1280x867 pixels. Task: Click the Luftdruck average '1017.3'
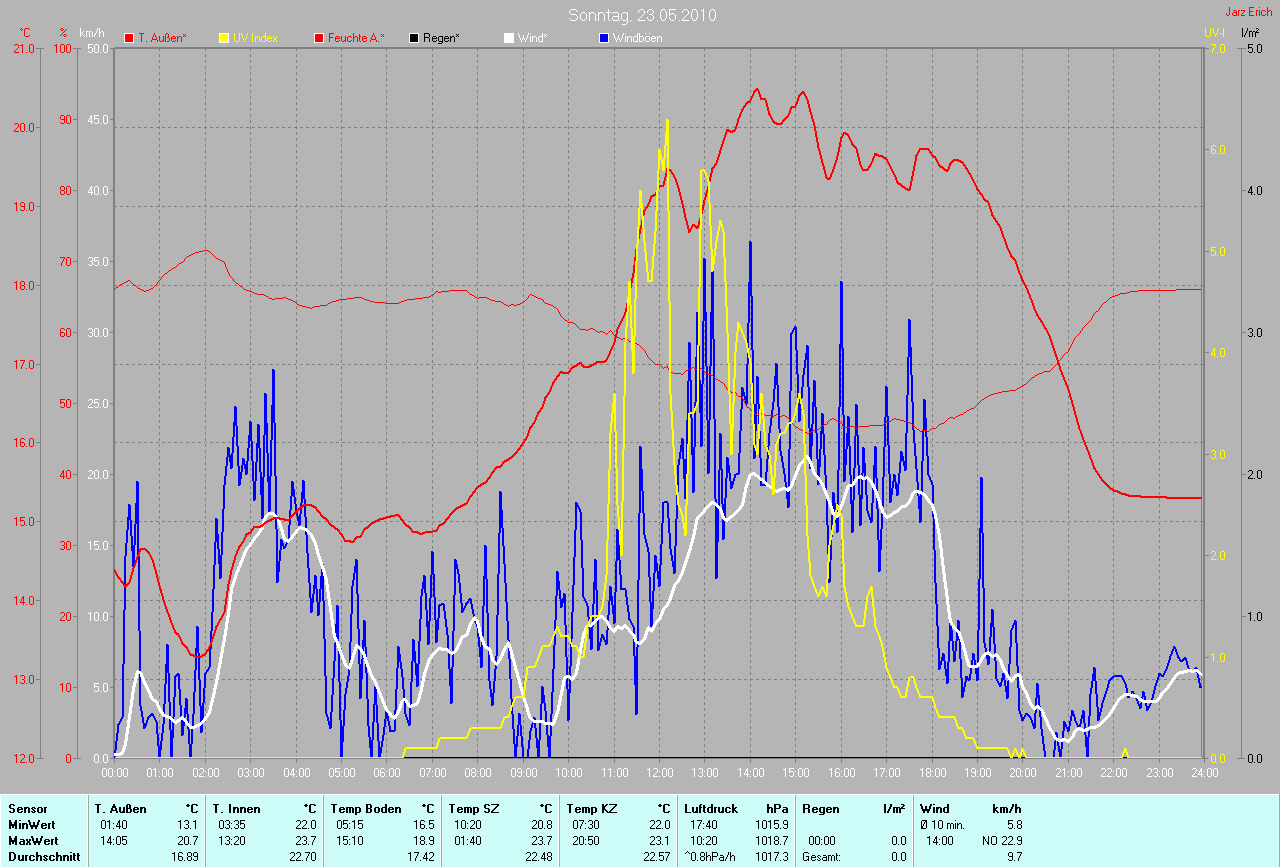point(771,856)
